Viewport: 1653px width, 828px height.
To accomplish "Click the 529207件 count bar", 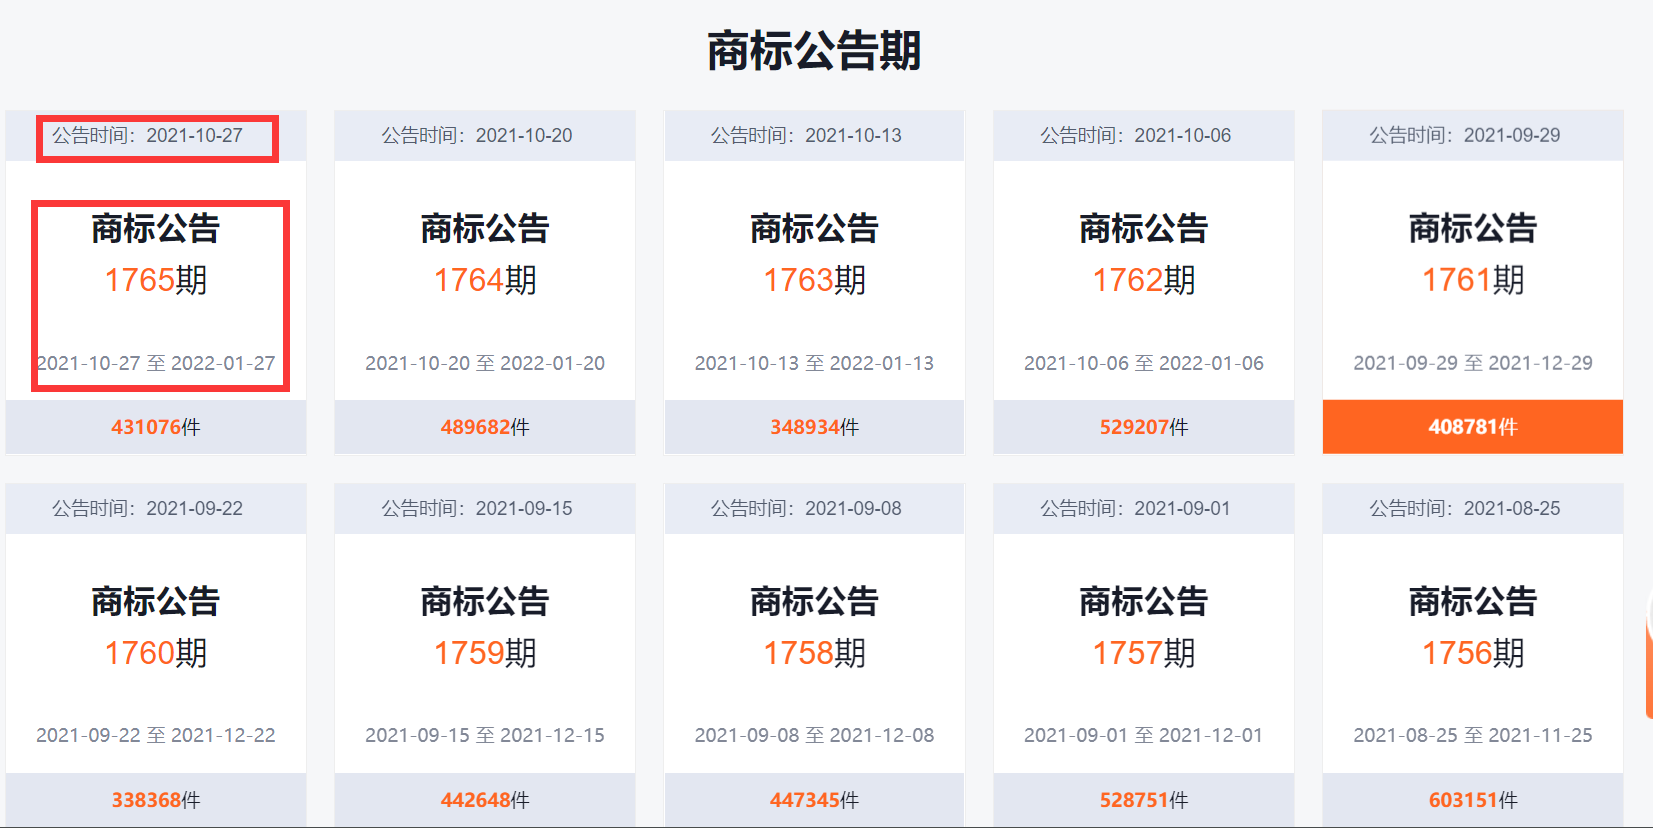I will coord(1144,427).
